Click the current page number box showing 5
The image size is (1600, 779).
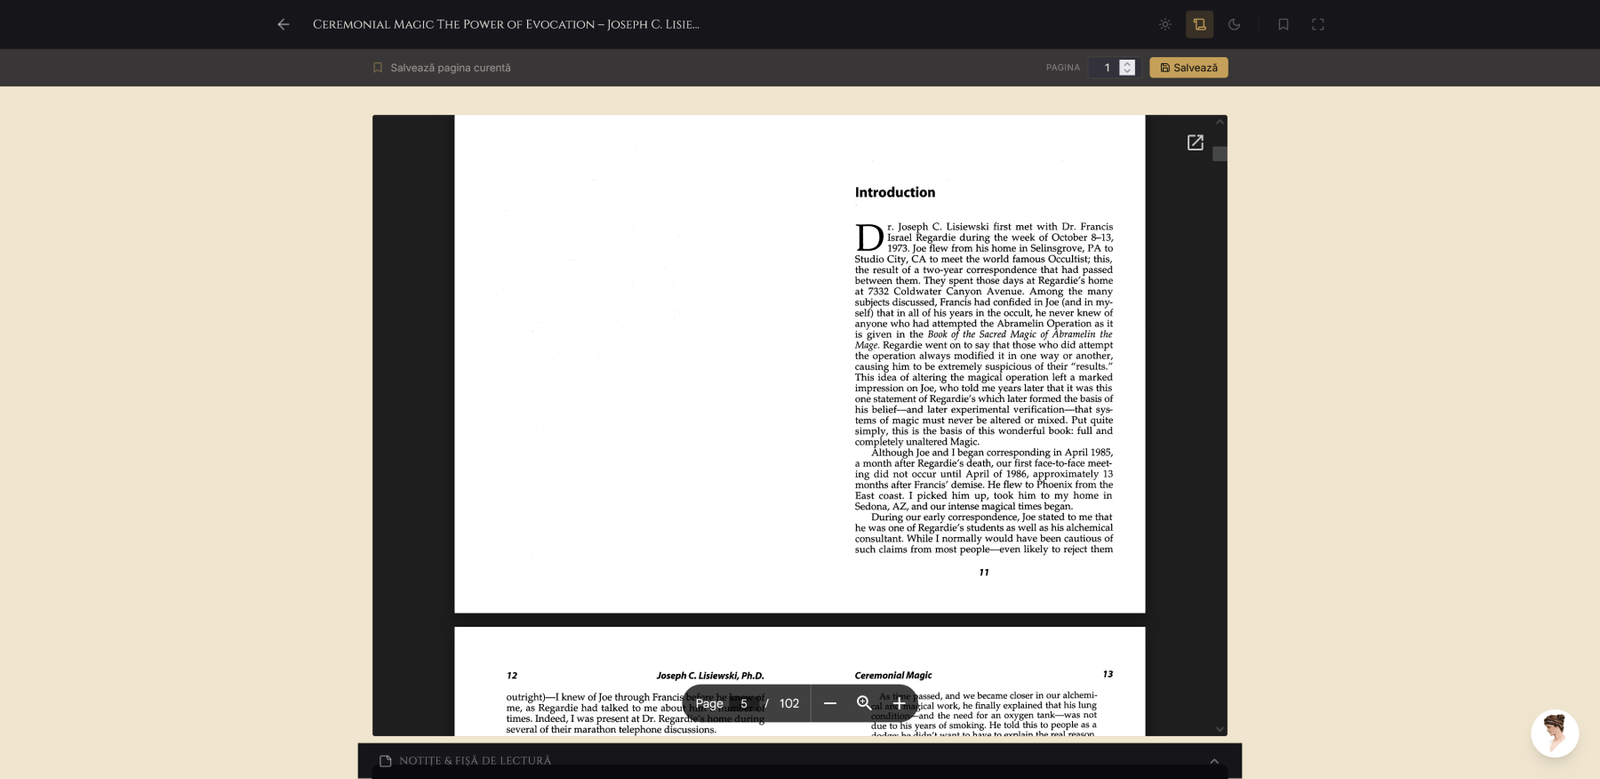[x=744, y=704]
